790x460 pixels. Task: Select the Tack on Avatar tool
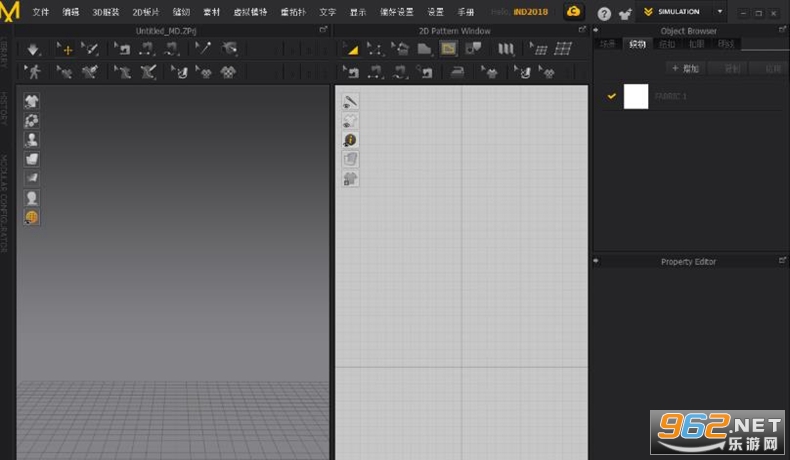tap(229, 49)
